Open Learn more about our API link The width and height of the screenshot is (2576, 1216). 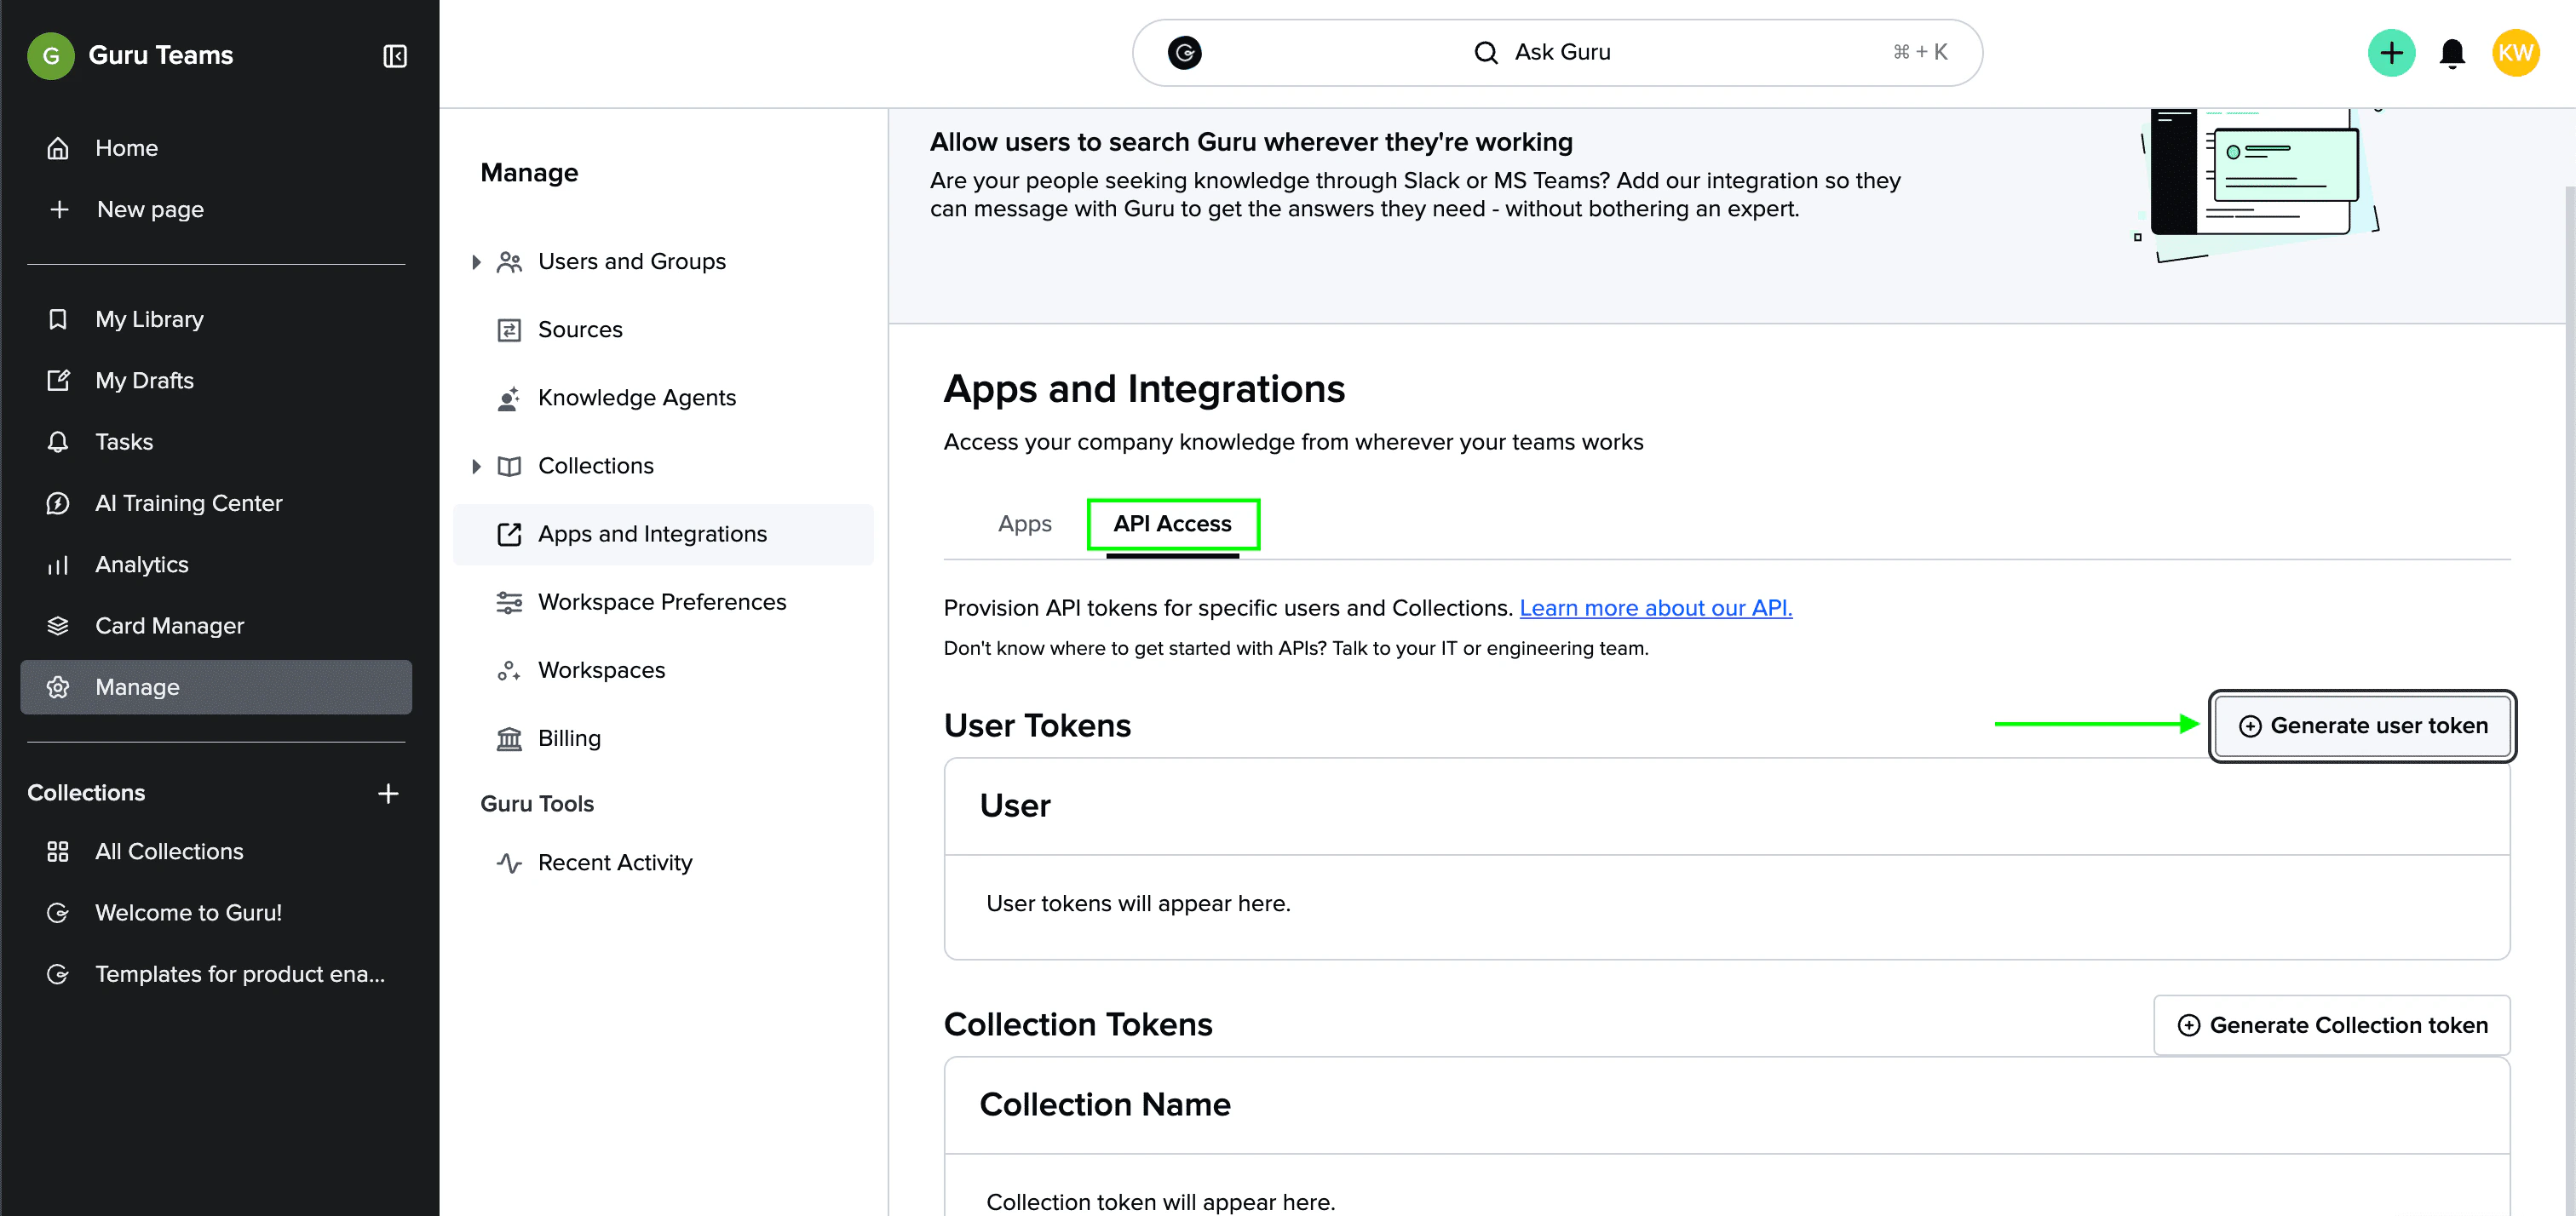[x=1655, y=608]
